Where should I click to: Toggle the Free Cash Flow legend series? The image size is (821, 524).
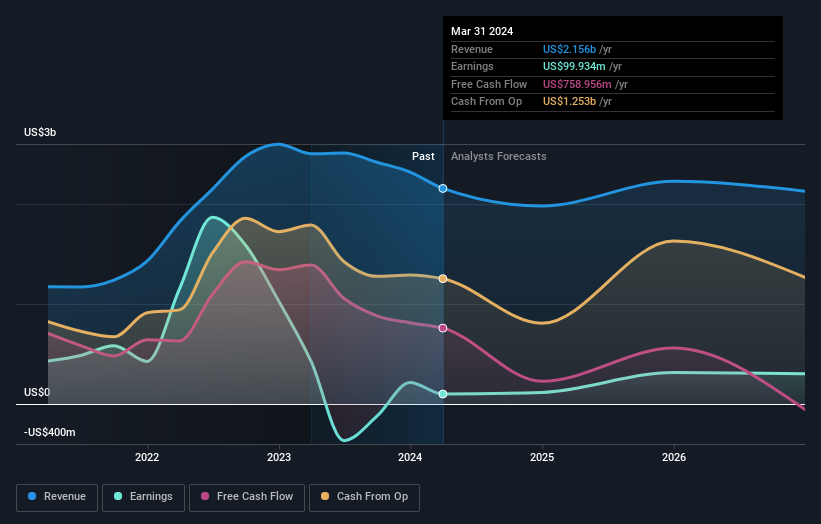click(x=247, y=497)
